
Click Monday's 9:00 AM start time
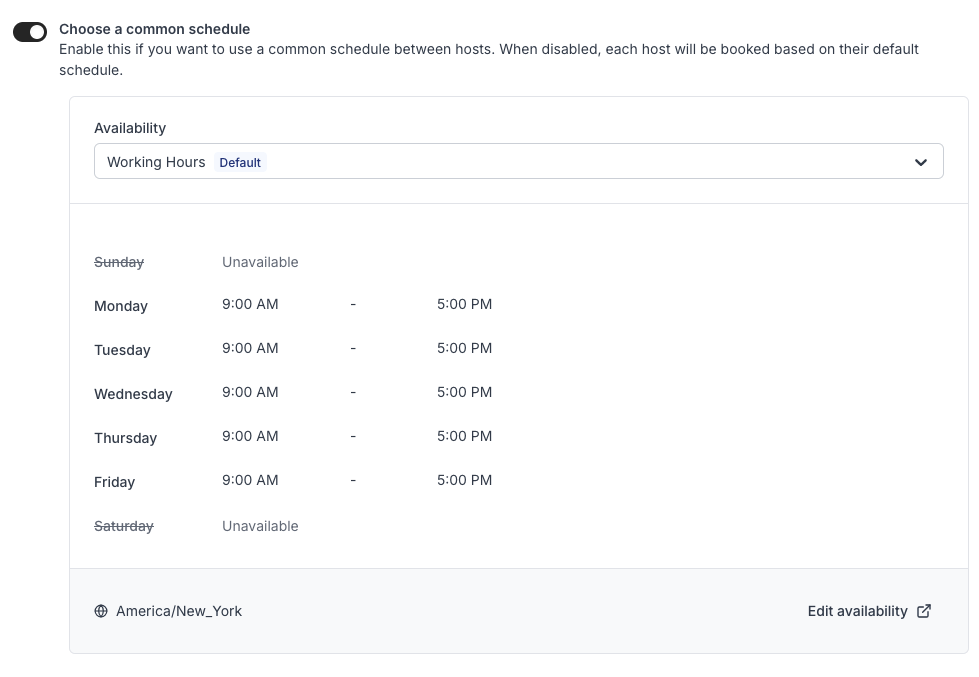point(250,304)
